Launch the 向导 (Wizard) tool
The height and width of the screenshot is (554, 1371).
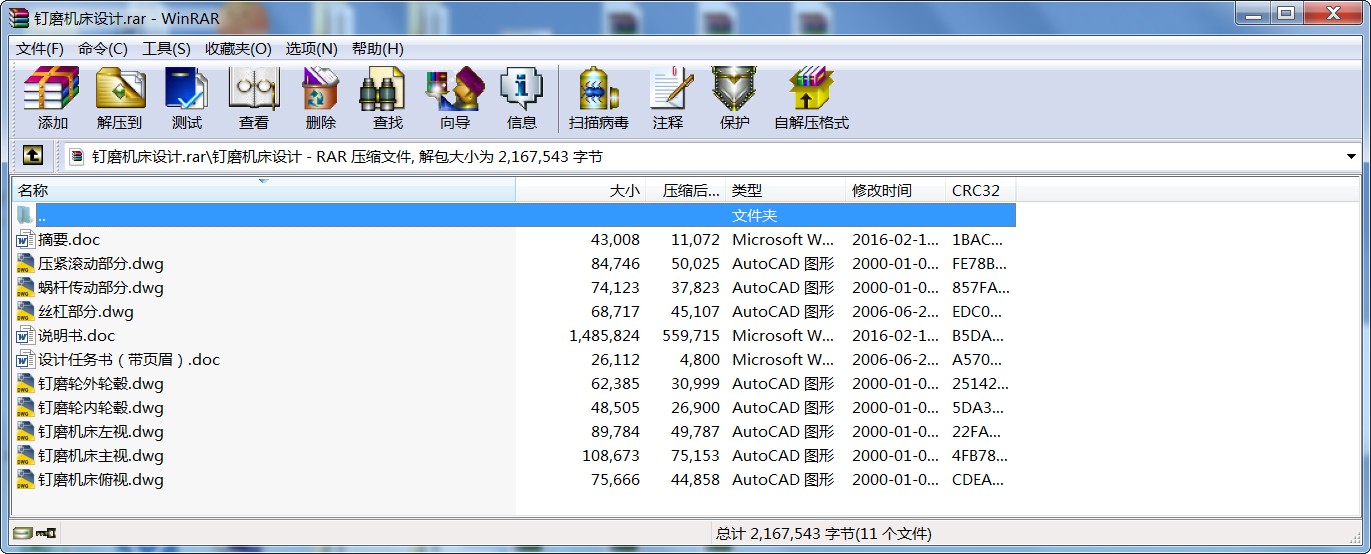(454, 98)
